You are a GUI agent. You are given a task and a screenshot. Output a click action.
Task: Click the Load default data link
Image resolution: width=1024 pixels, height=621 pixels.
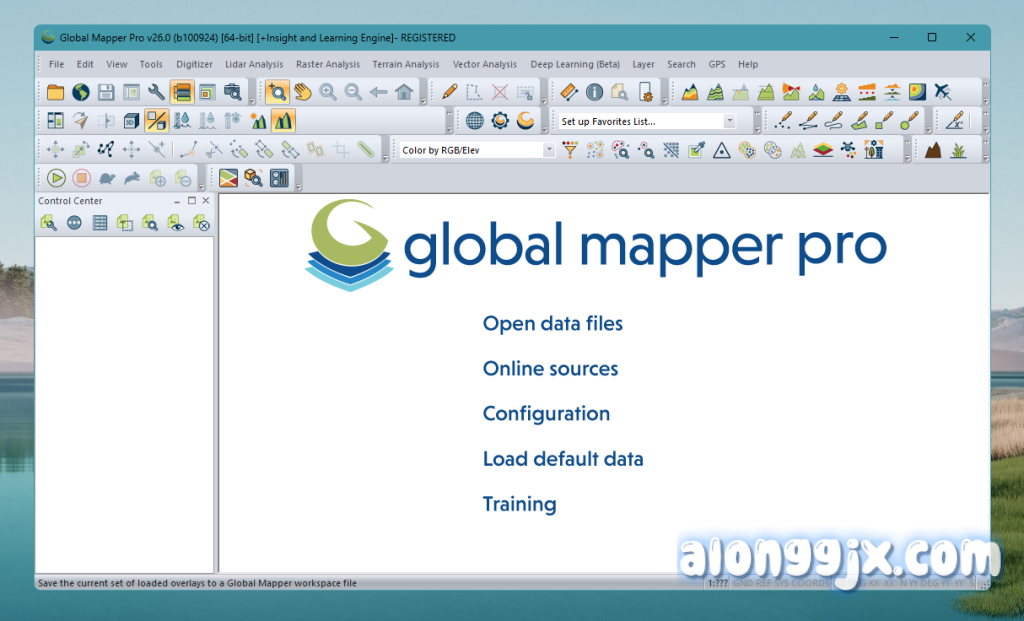[x=562, y=459]
